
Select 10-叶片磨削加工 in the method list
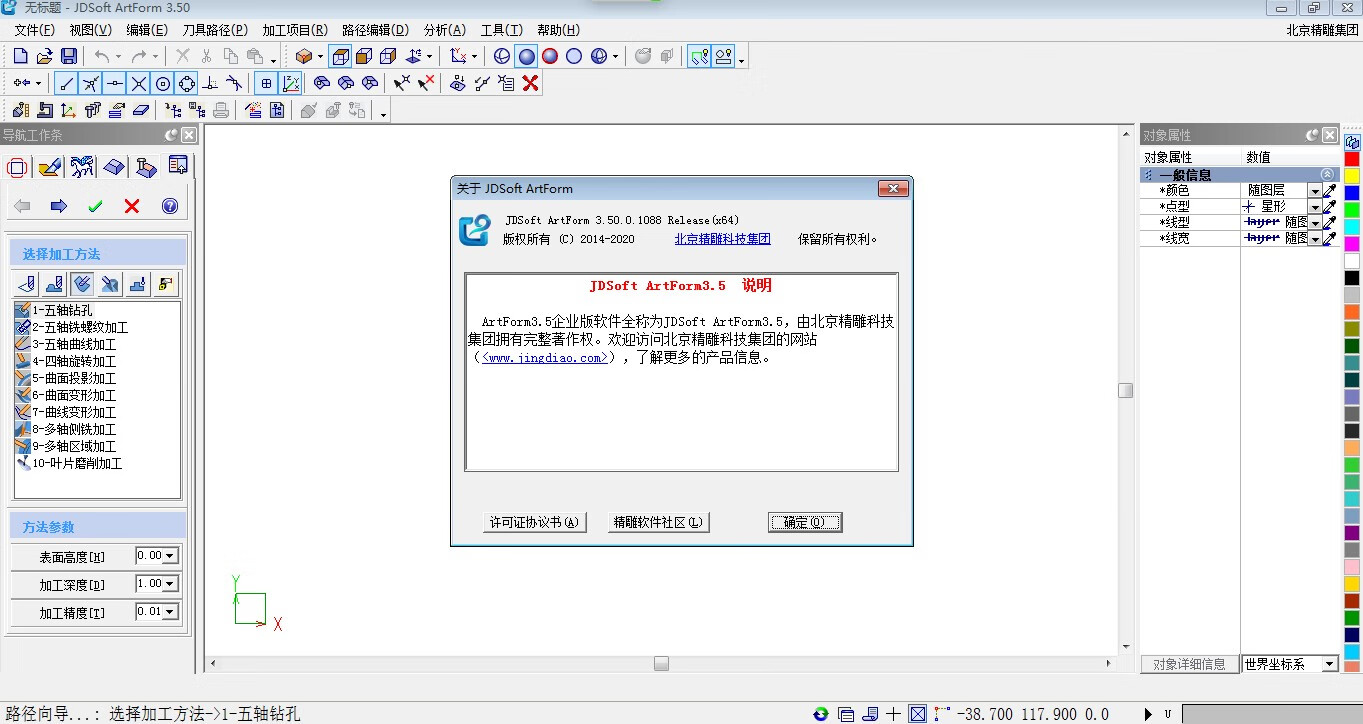[x=69, y=463]
